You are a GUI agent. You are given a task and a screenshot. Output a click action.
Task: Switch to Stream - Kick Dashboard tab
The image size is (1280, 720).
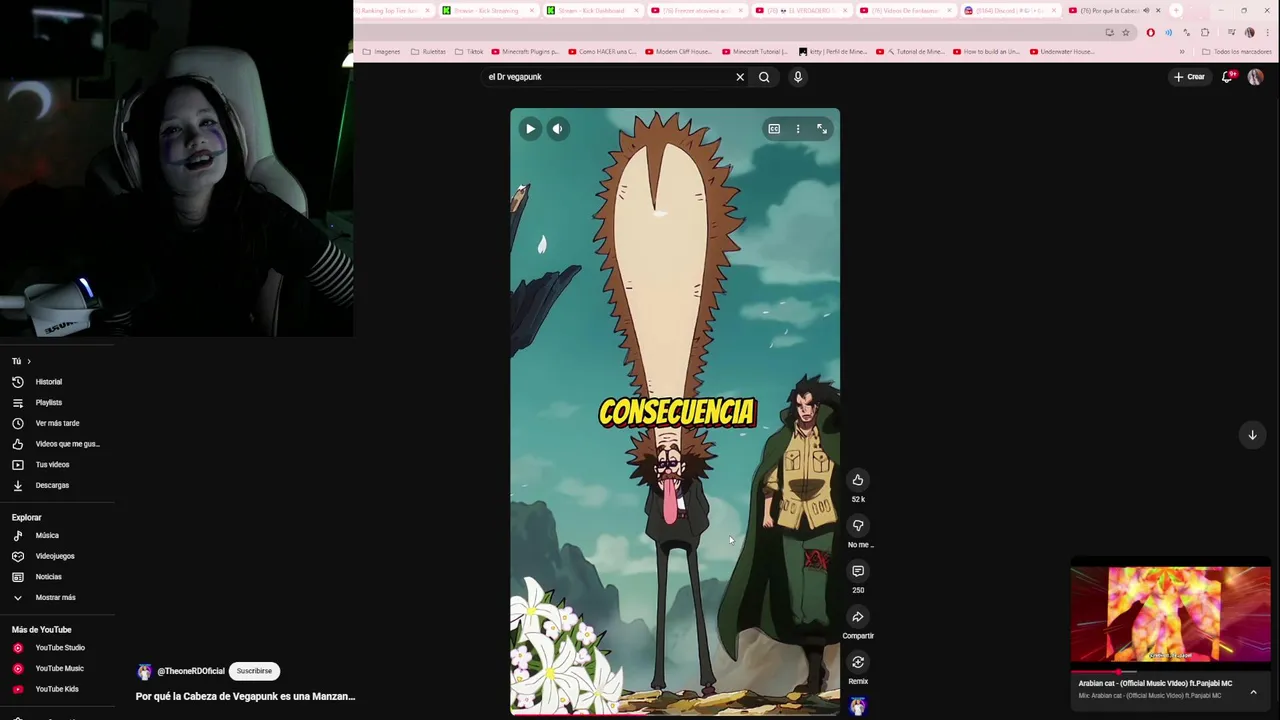[x=592, y=10]
